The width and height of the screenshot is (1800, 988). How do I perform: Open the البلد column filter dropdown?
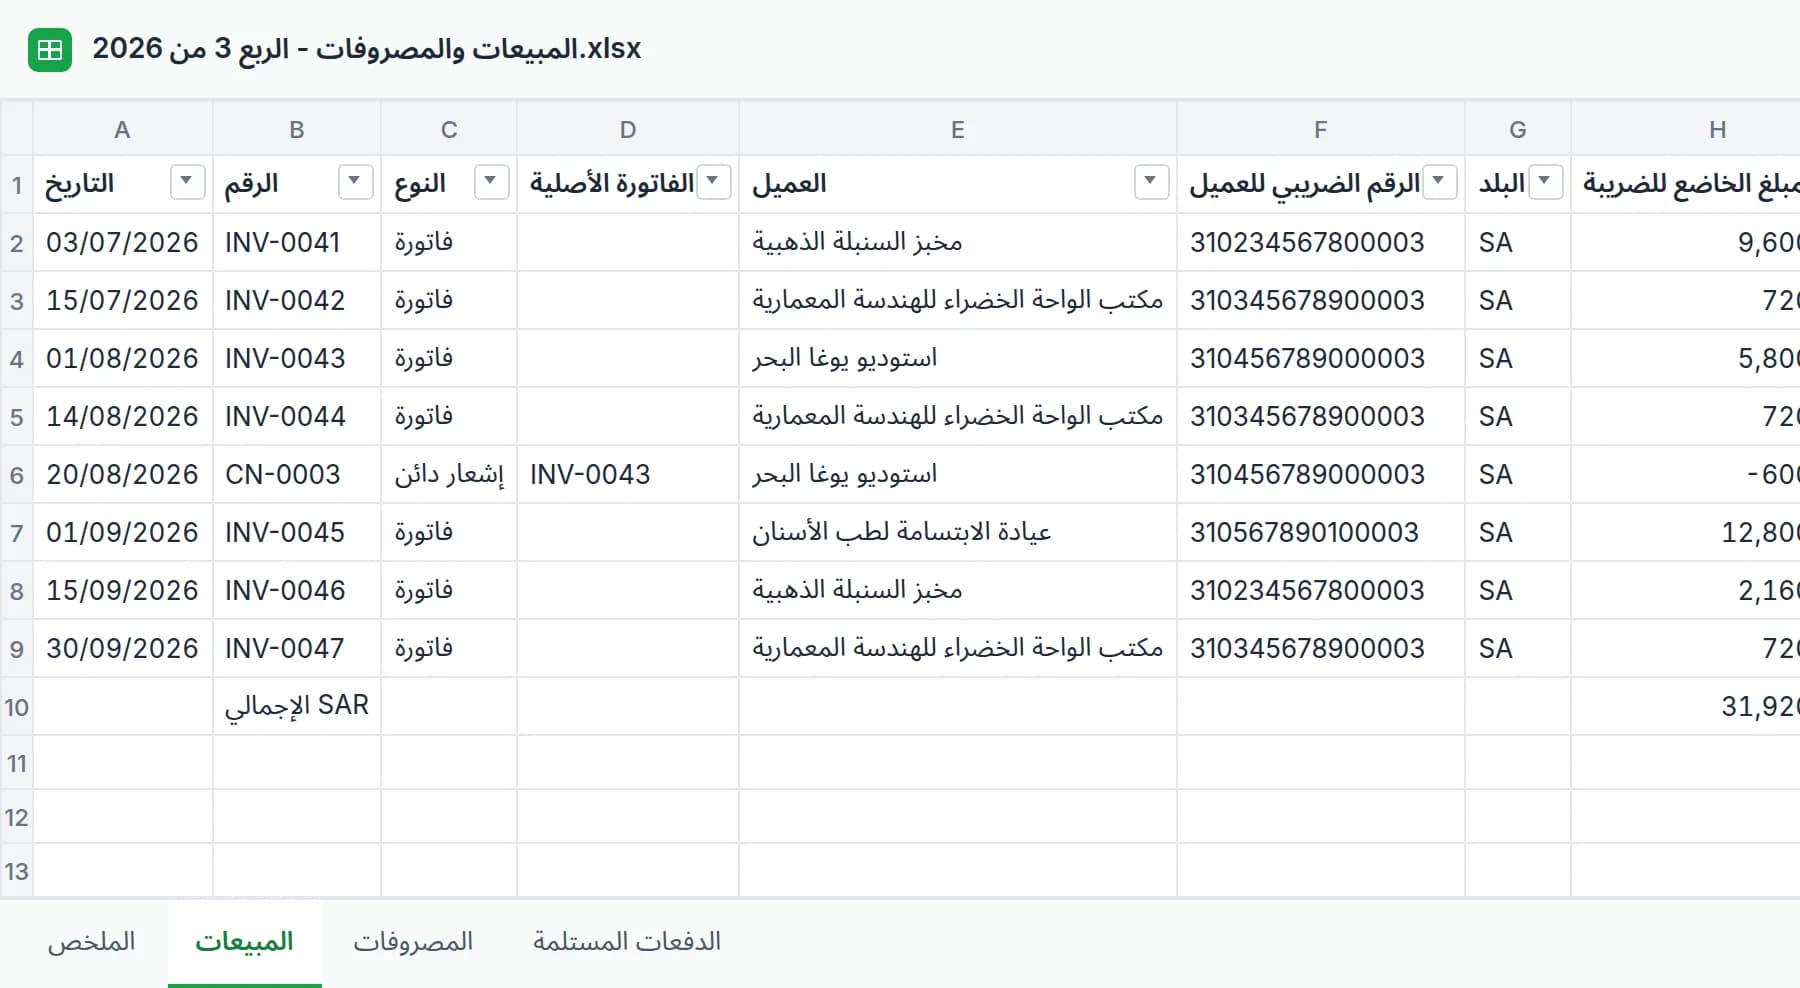pos(1545,182)
